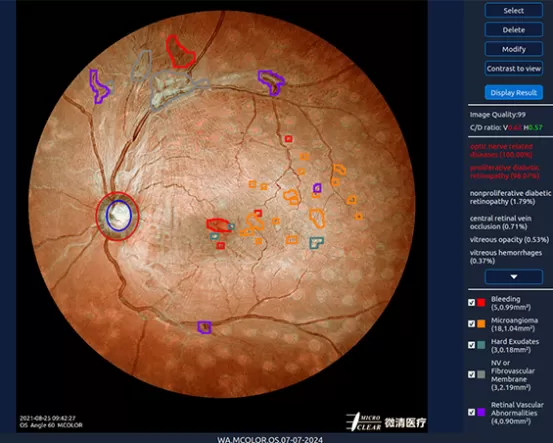Click the orange Microangioma color swatch
This screenshot has height=443, width=553.
481,324
